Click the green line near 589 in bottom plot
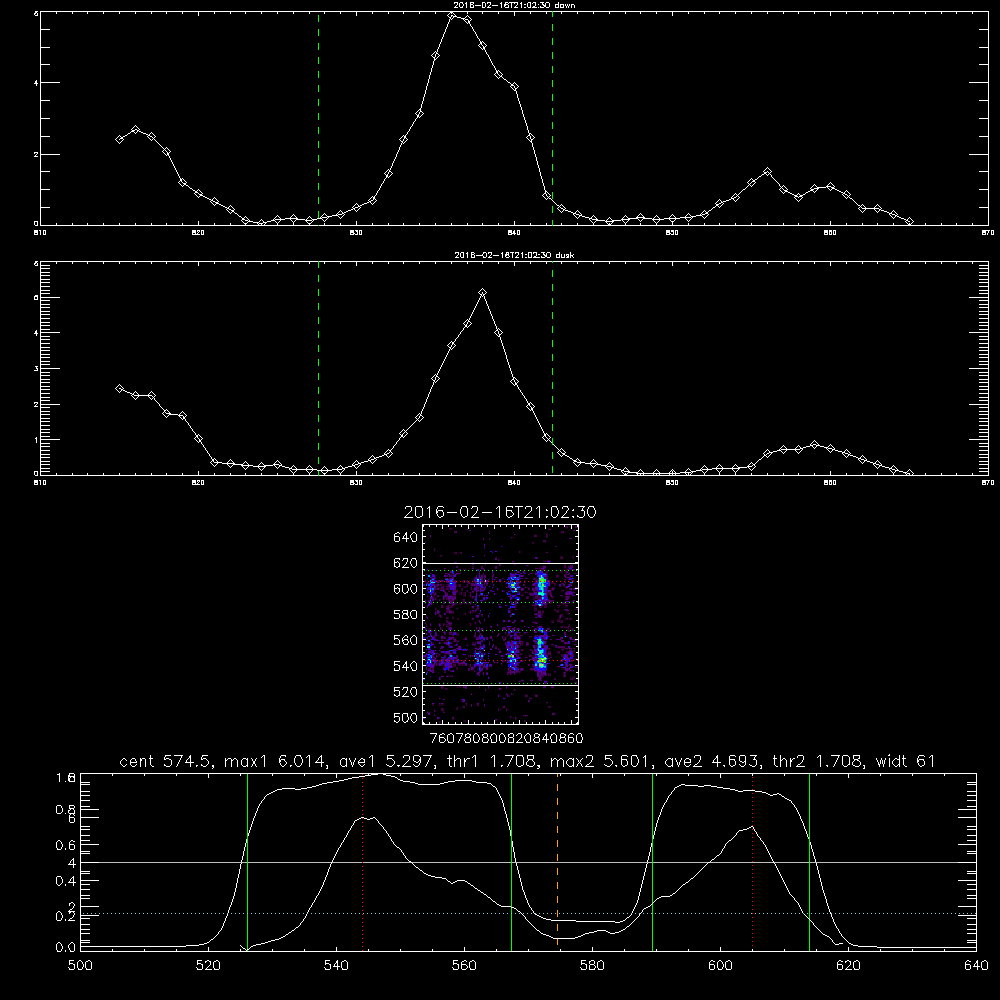 pos(652,861)
